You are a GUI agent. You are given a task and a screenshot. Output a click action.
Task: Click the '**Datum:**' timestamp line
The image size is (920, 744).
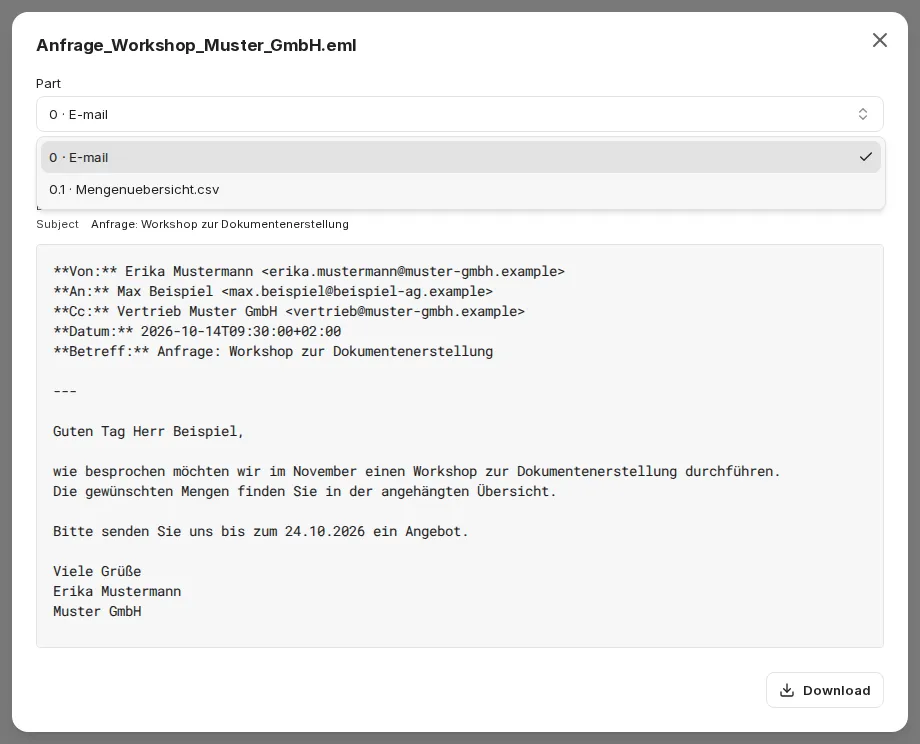click(x=197, y=331)
